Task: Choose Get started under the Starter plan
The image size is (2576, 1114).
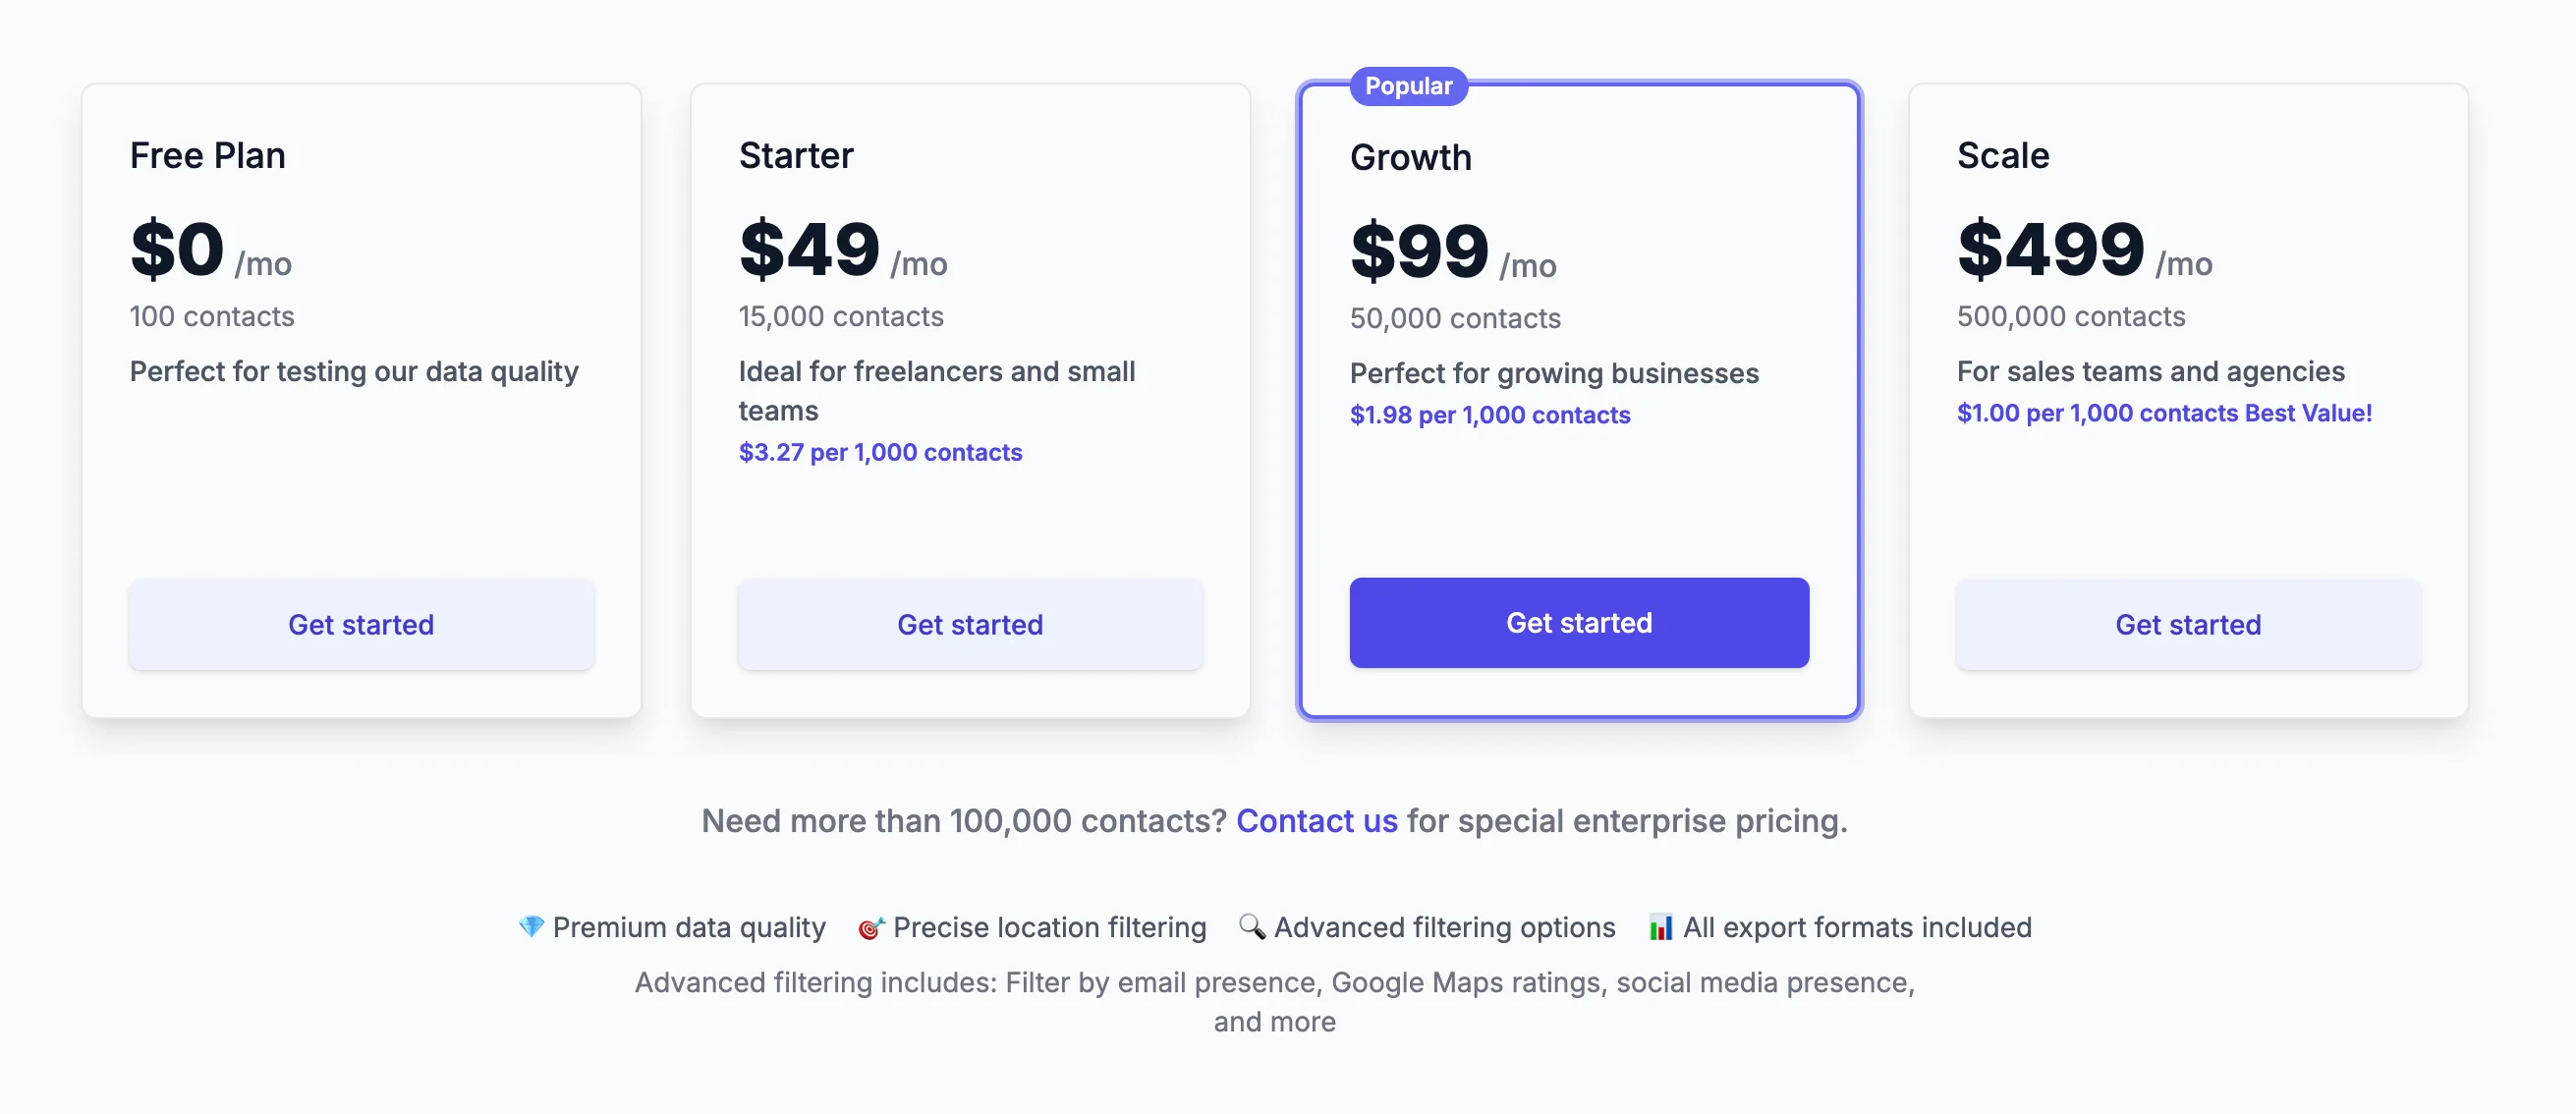Action: 969,624
